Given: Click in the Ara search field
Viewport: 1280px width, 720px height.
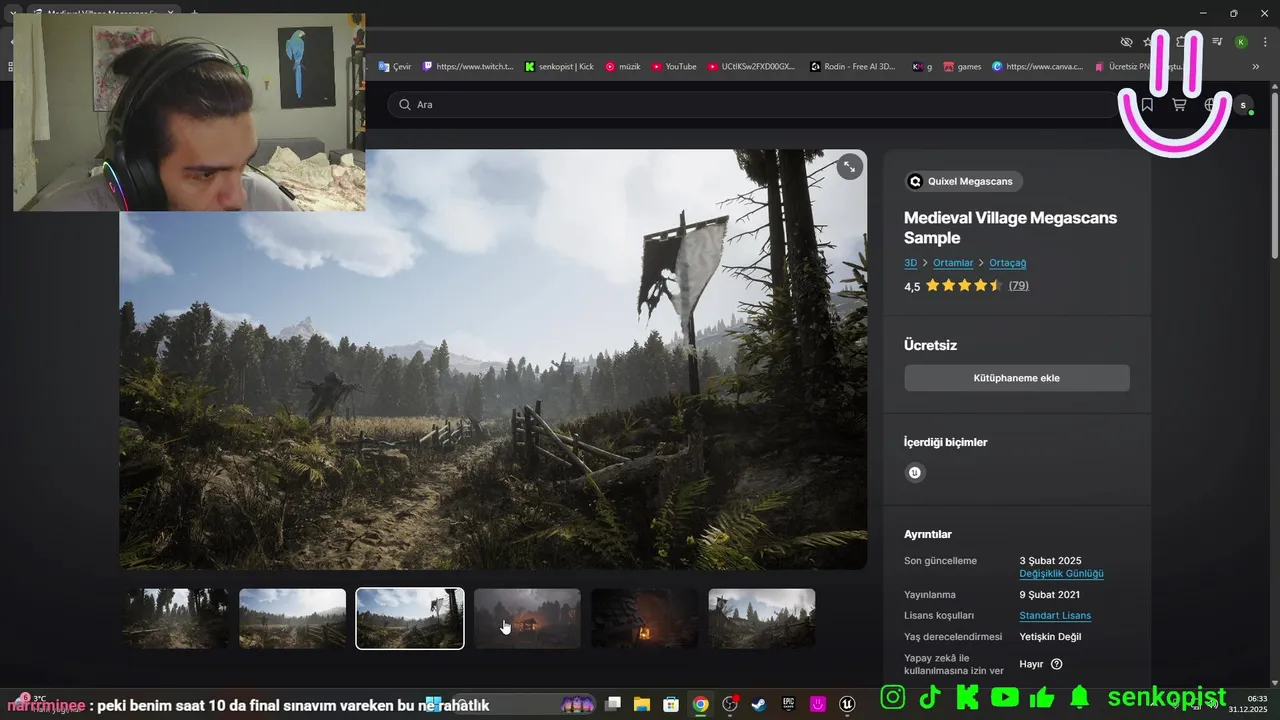Looking at the screenshot, I should (752, 105).
